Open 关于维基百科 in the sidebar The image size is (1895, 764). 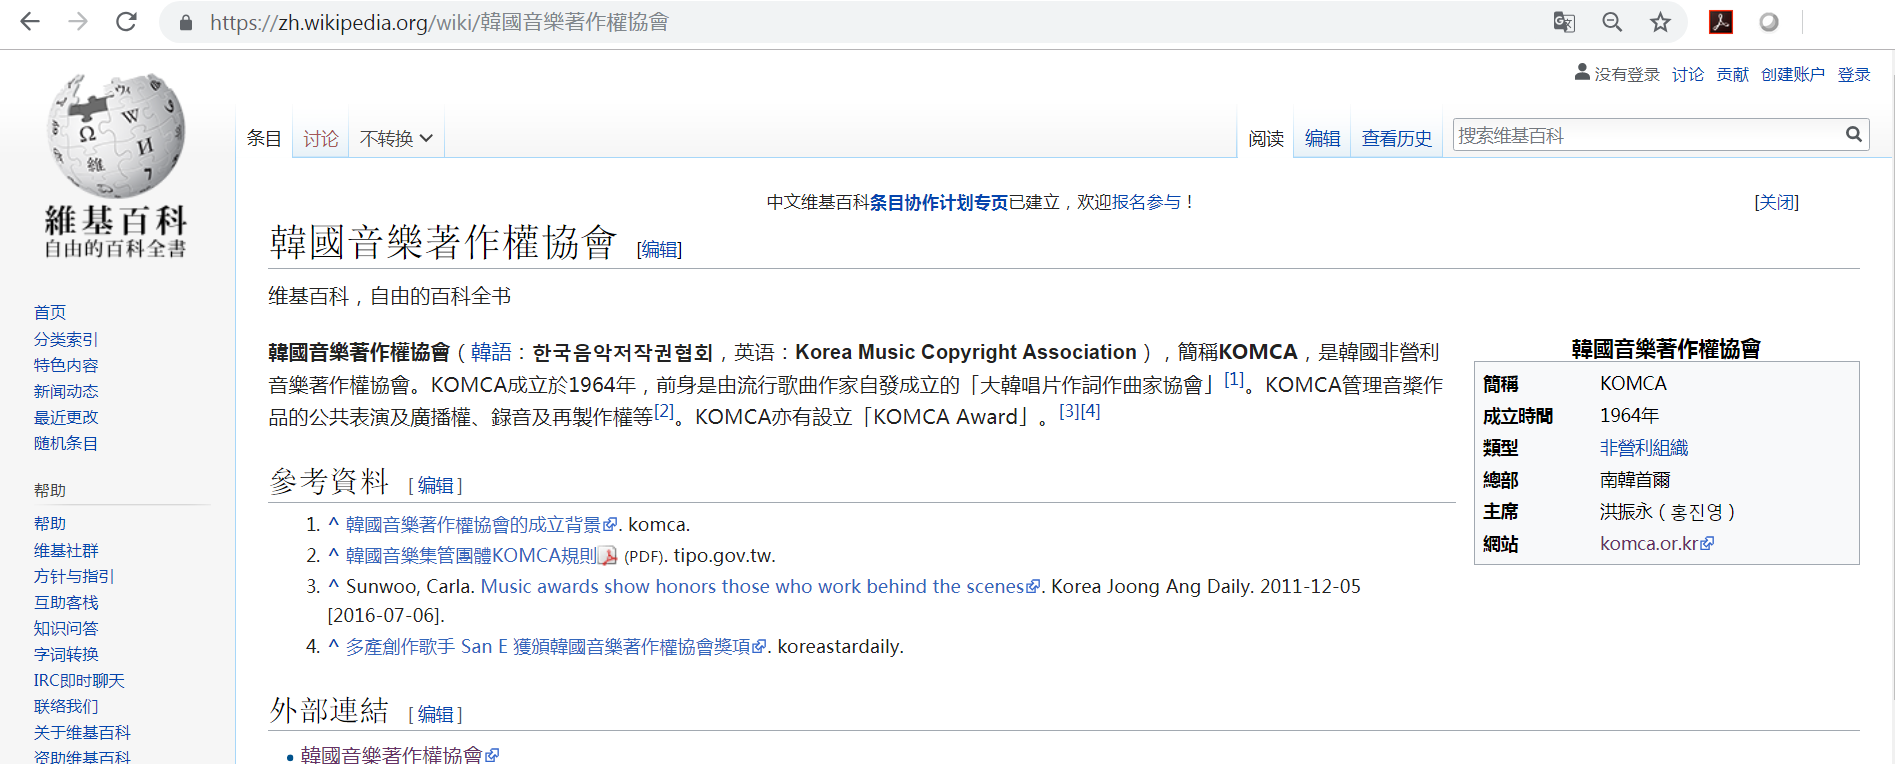[82, 732]
